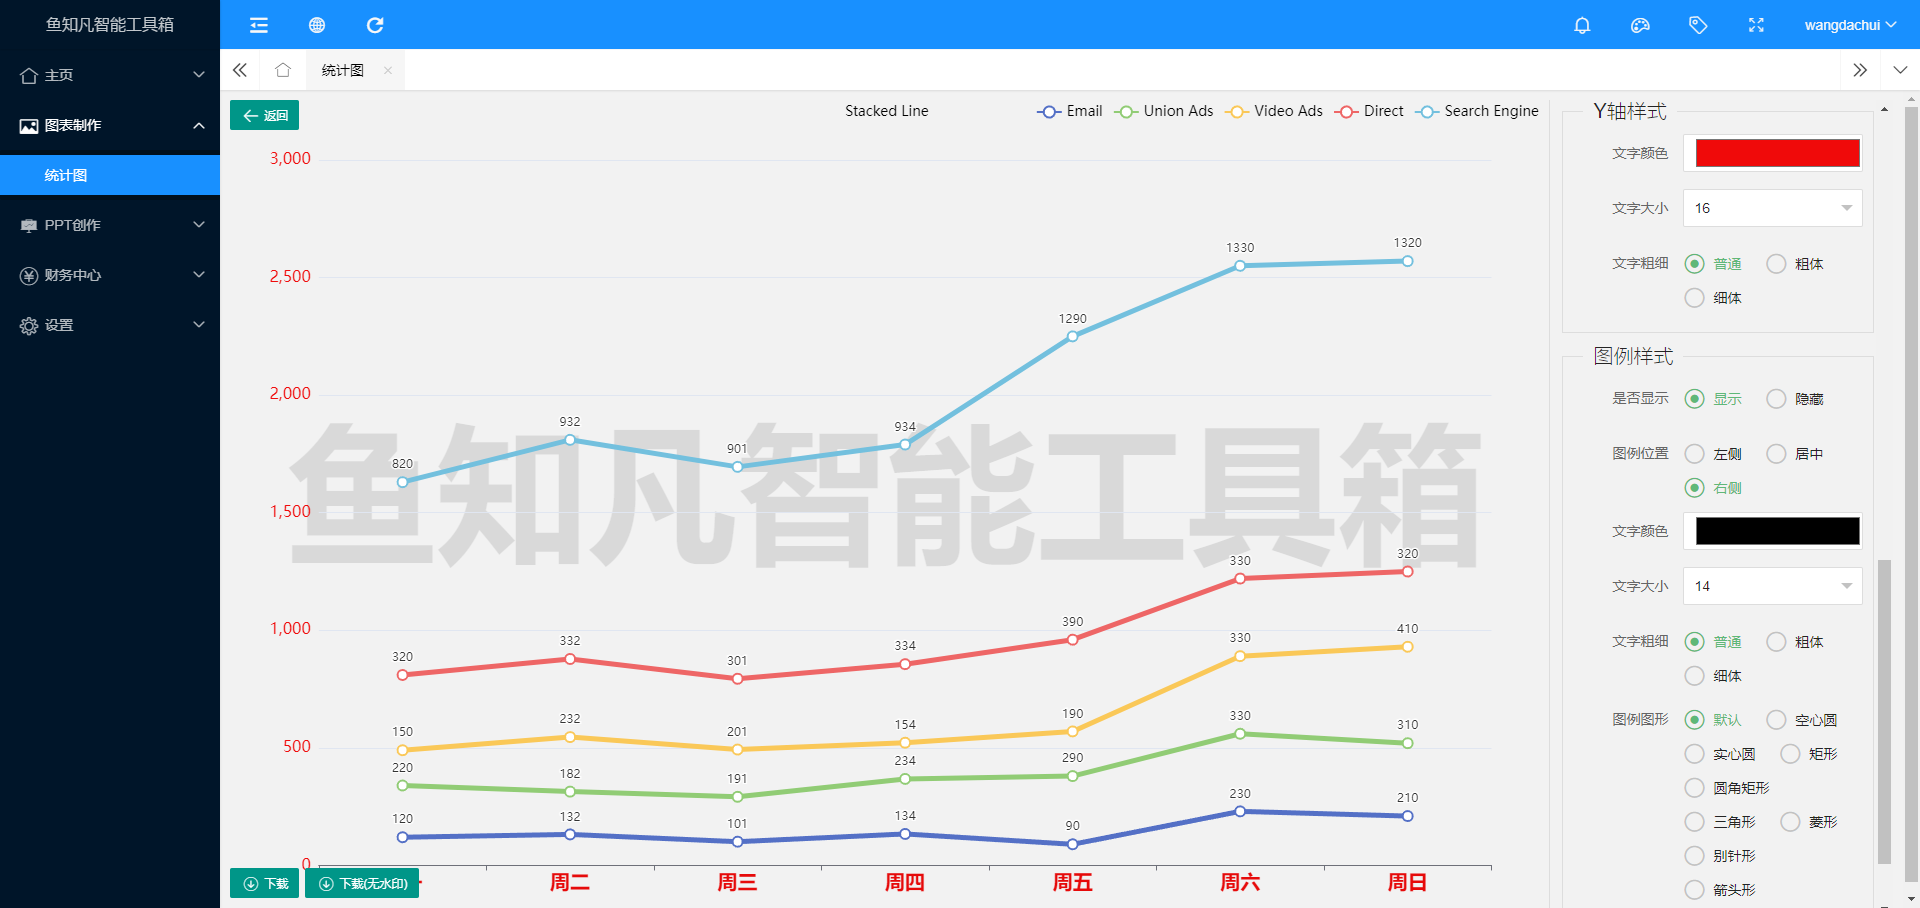Select 显示 to show the legend
This screenshot has height=908, width=1920.
[1713, 399]
